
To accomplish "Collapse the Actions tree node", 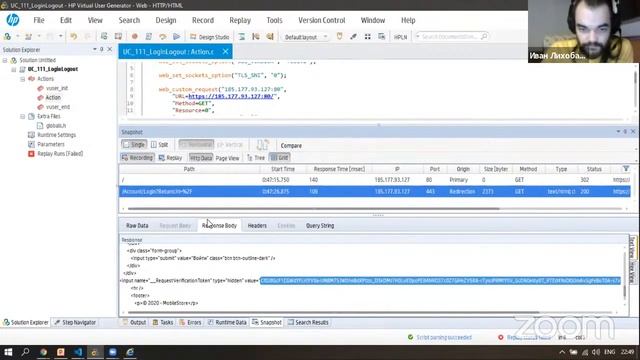I will [x=22, y=79].
